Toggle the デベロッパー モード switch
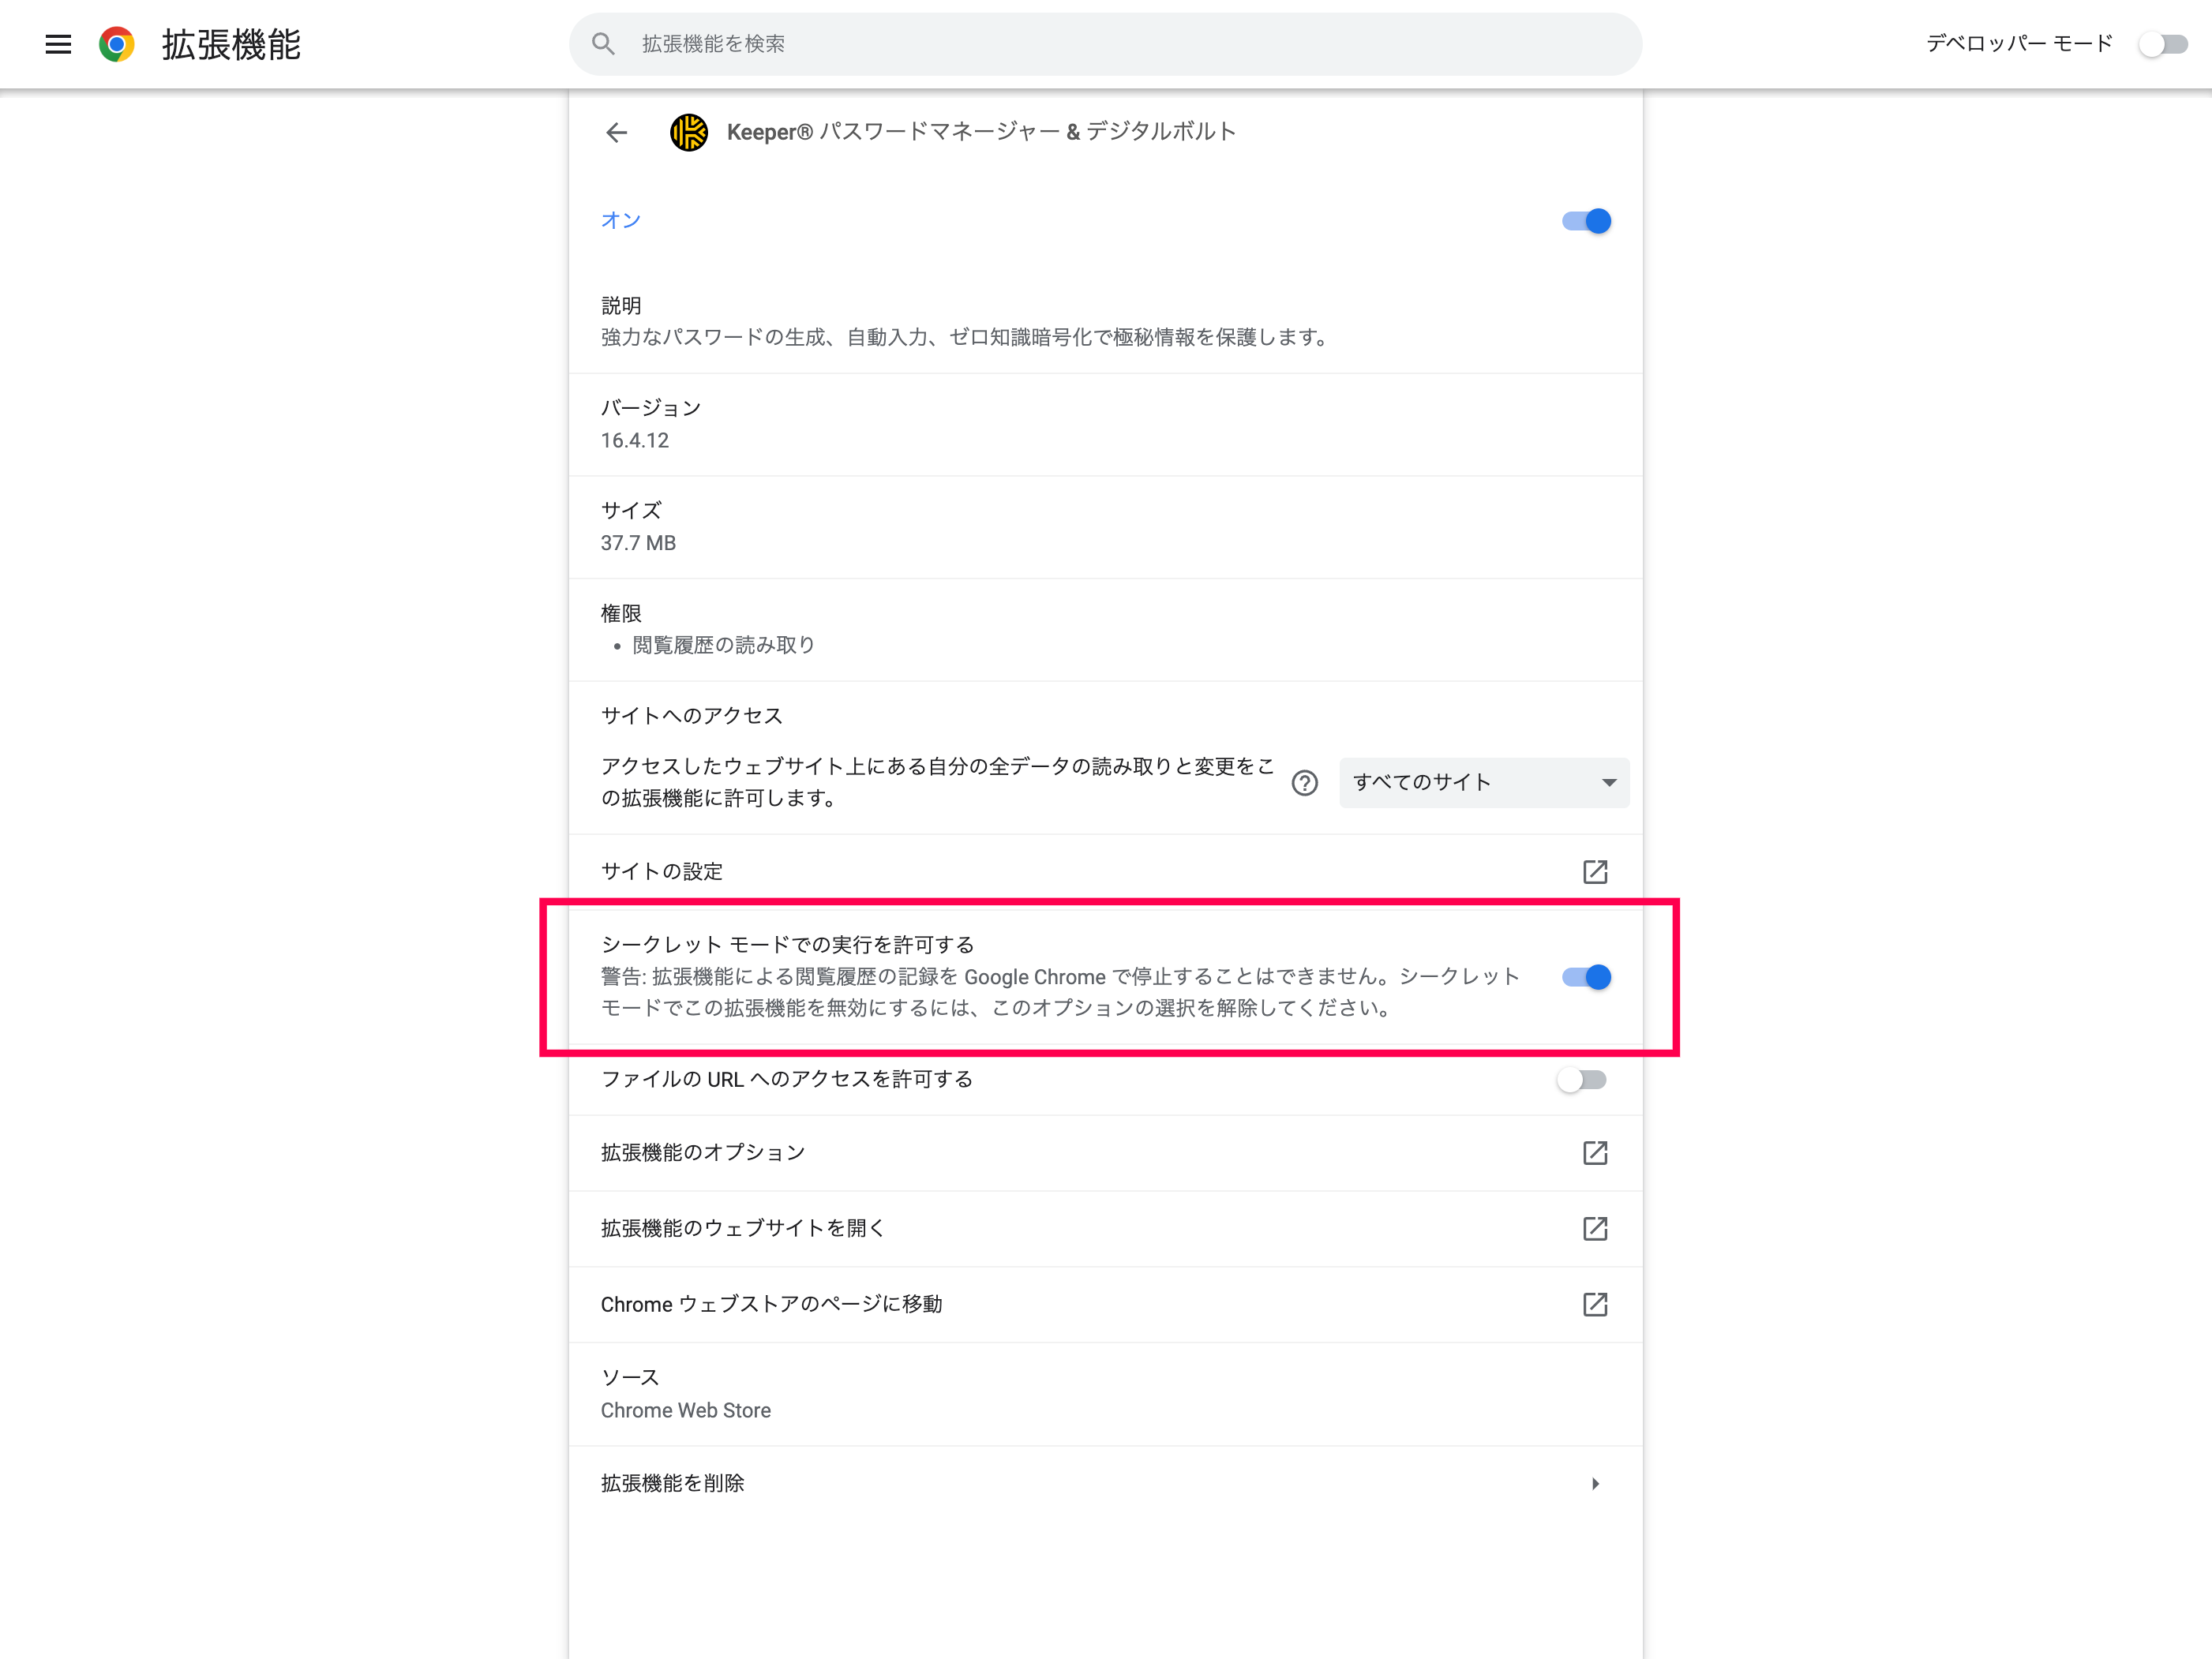This screenshot has height=1659, width=2212. (x=2163, y=44)
